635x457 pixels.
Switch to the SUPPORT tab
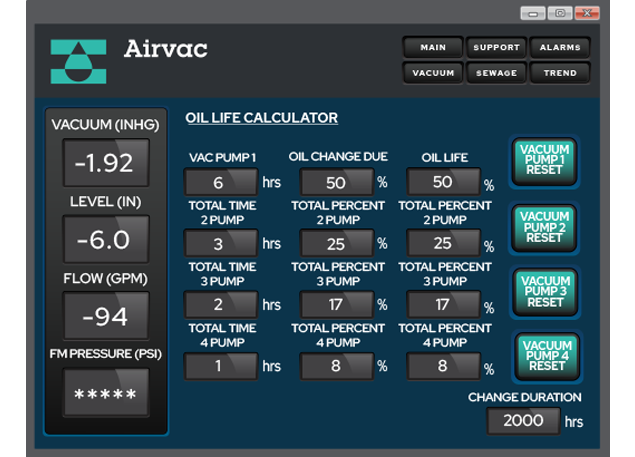(496, 47)
